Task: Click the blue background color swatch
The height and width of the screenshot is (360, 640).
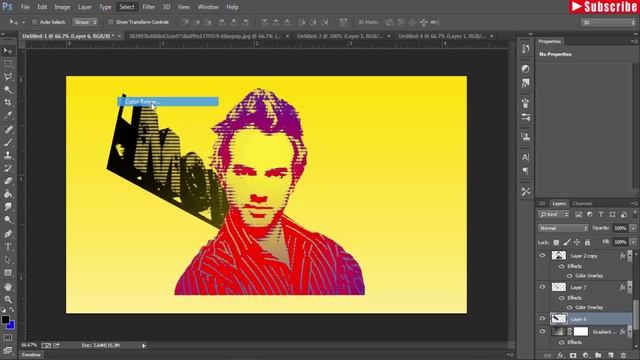Action: pos(11,325)
